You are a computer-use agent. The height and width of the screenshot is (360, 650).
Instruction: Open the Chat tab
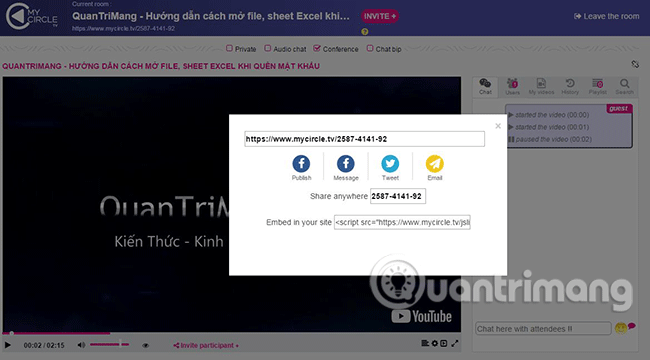point(485,86)
